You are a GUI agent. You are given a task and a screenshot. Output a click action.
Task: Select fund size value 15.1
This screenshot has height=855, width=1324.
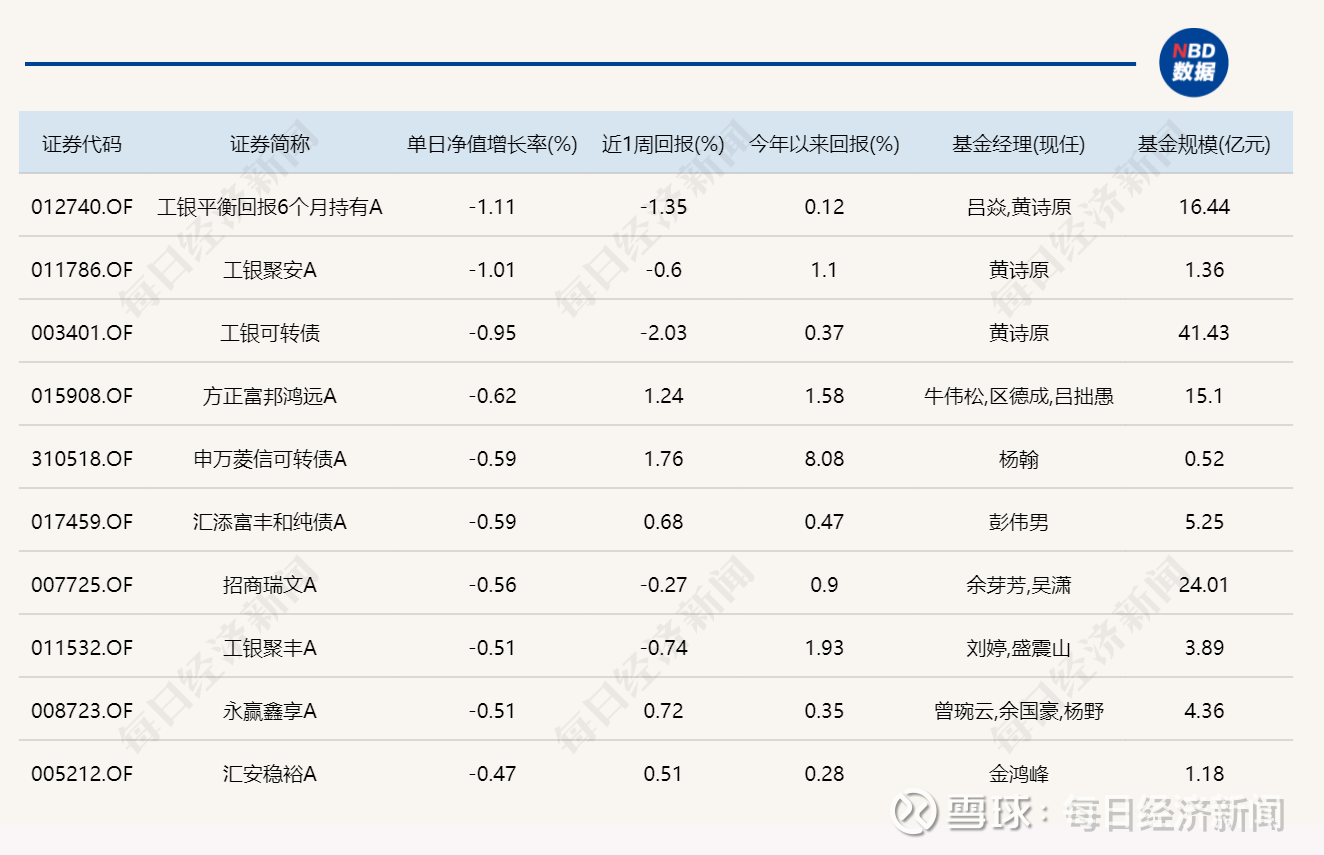click(x=1204, y=396)
